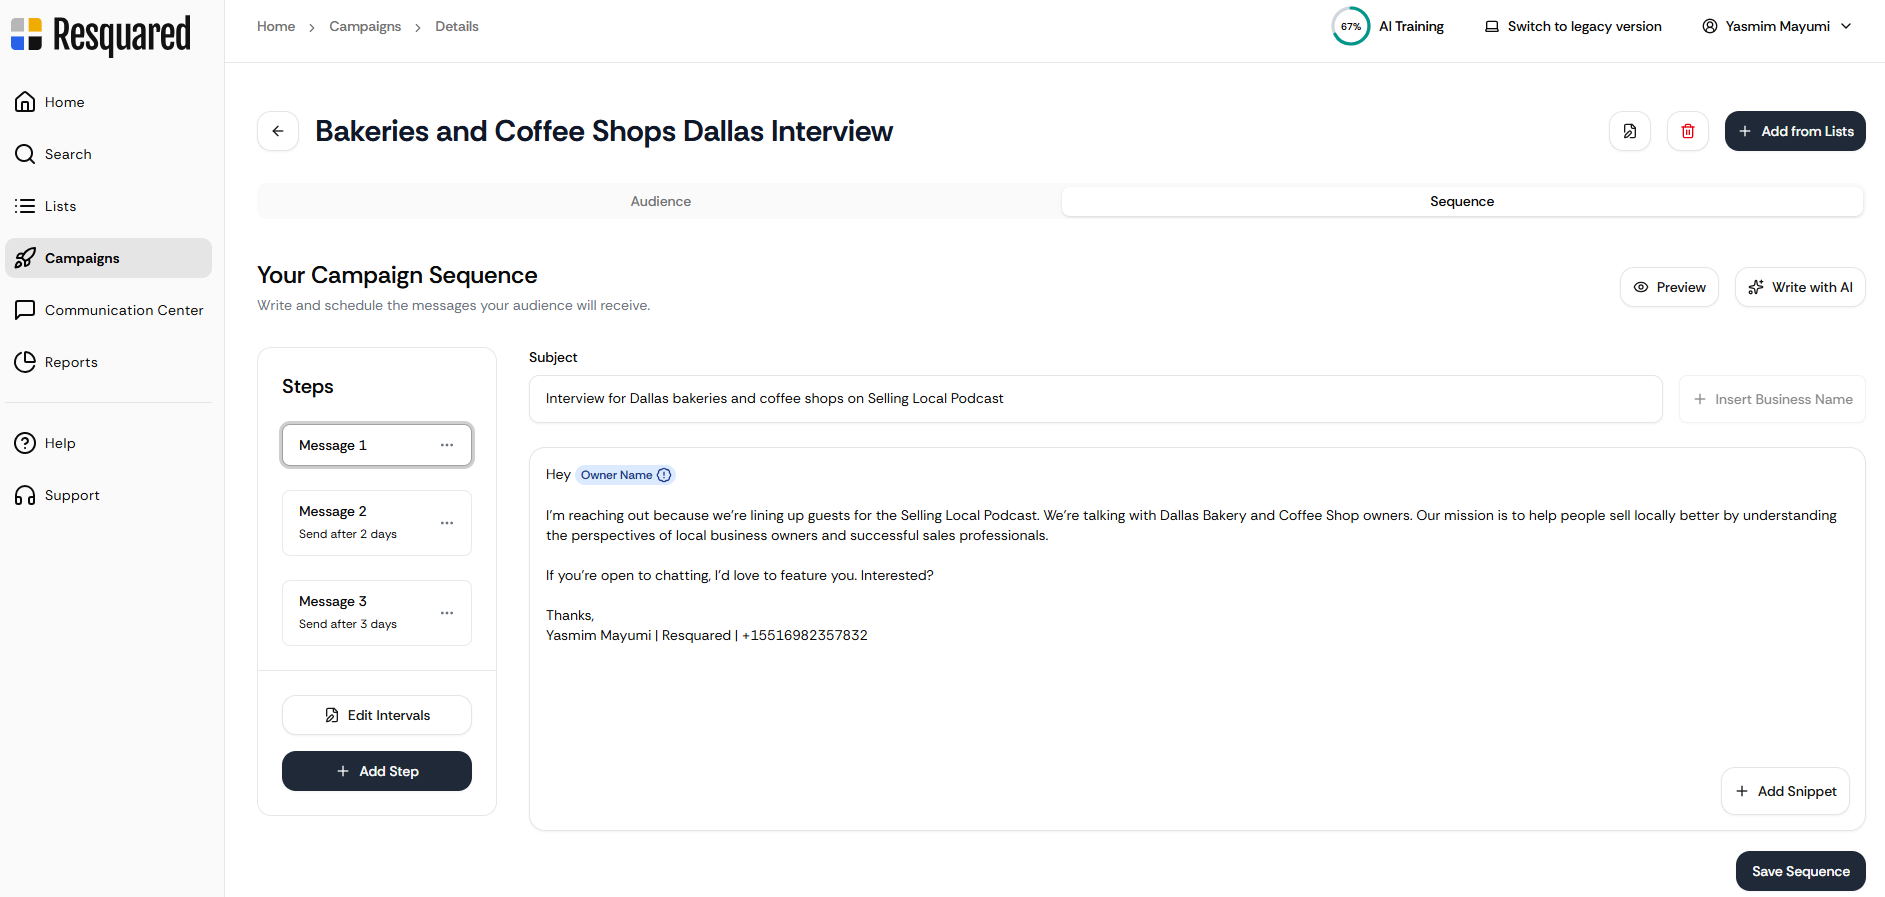This screenshot has height=897, width=1885.
Task: Open Message 3 three-dot options menu
Action: tap(447, 613)
